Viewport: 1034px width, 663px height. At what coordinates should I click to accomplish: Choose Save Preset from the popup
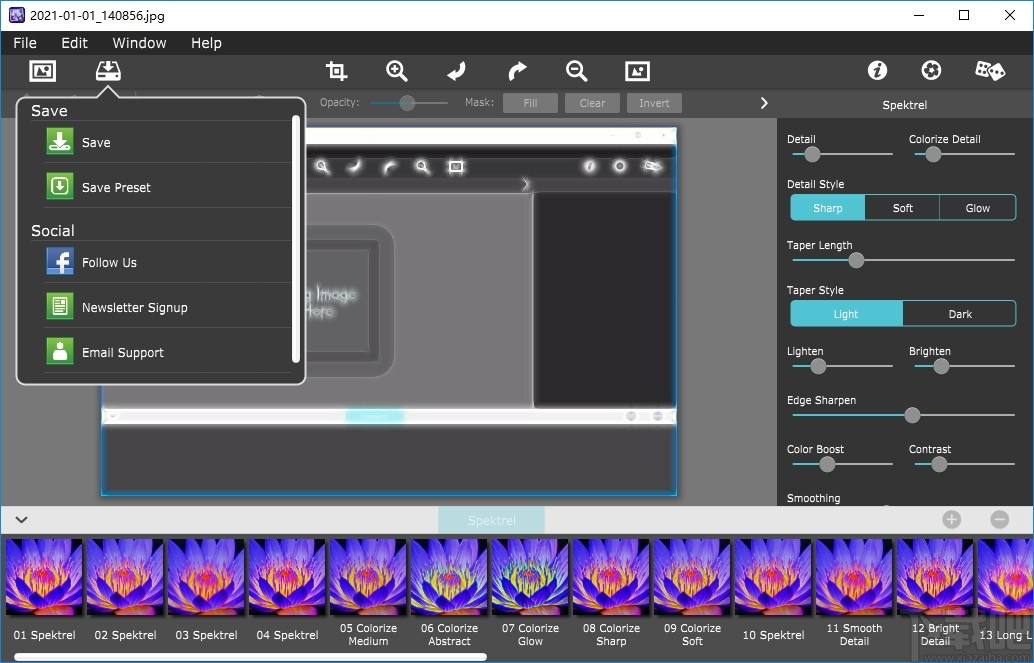(116, 187)
